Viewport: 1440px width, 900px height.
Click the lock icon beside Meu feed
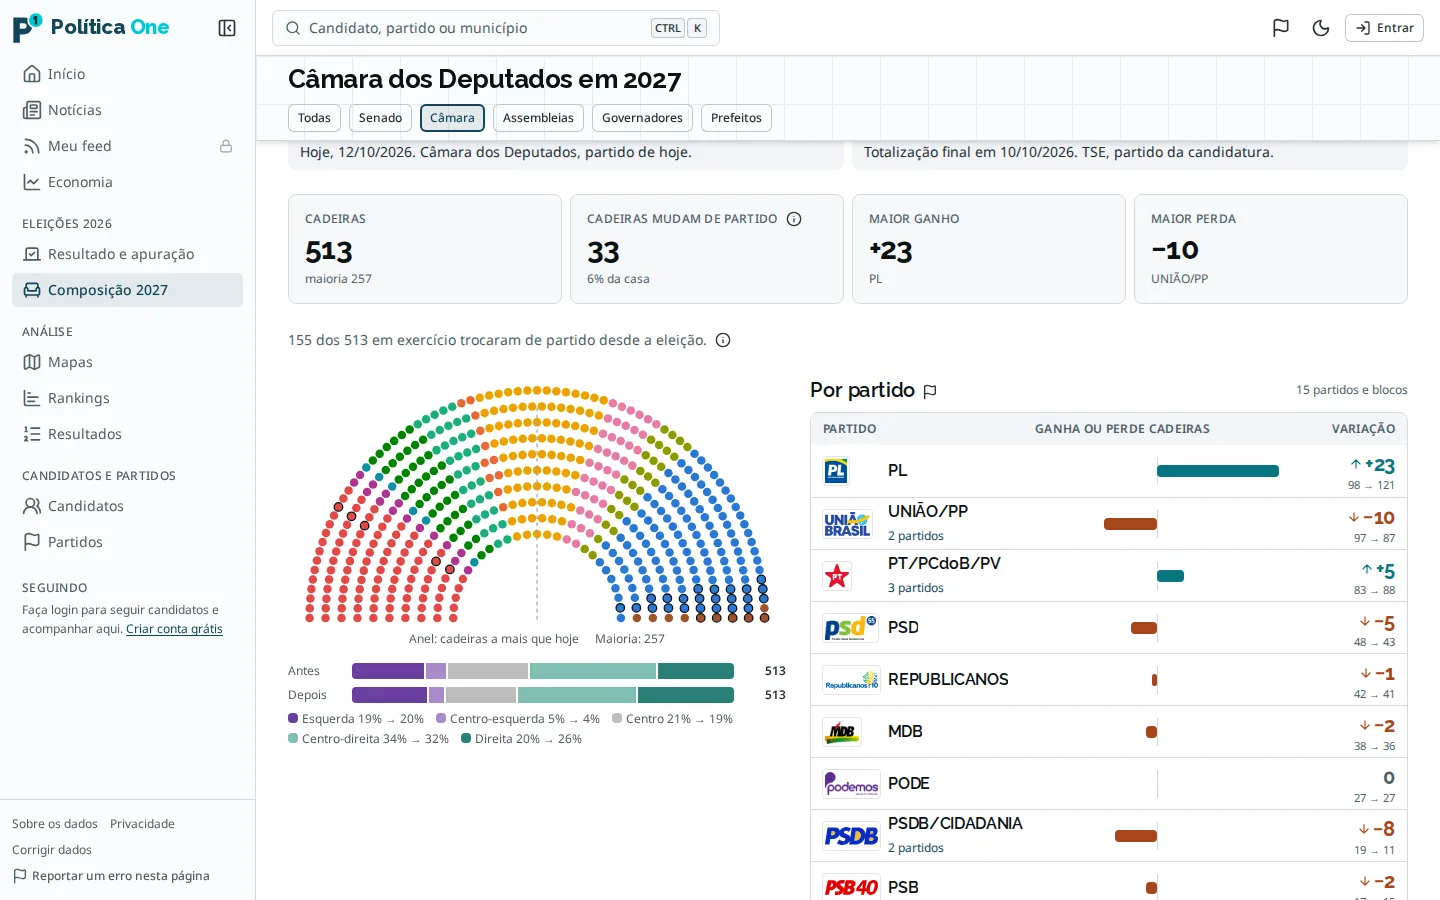coord(226,146)
